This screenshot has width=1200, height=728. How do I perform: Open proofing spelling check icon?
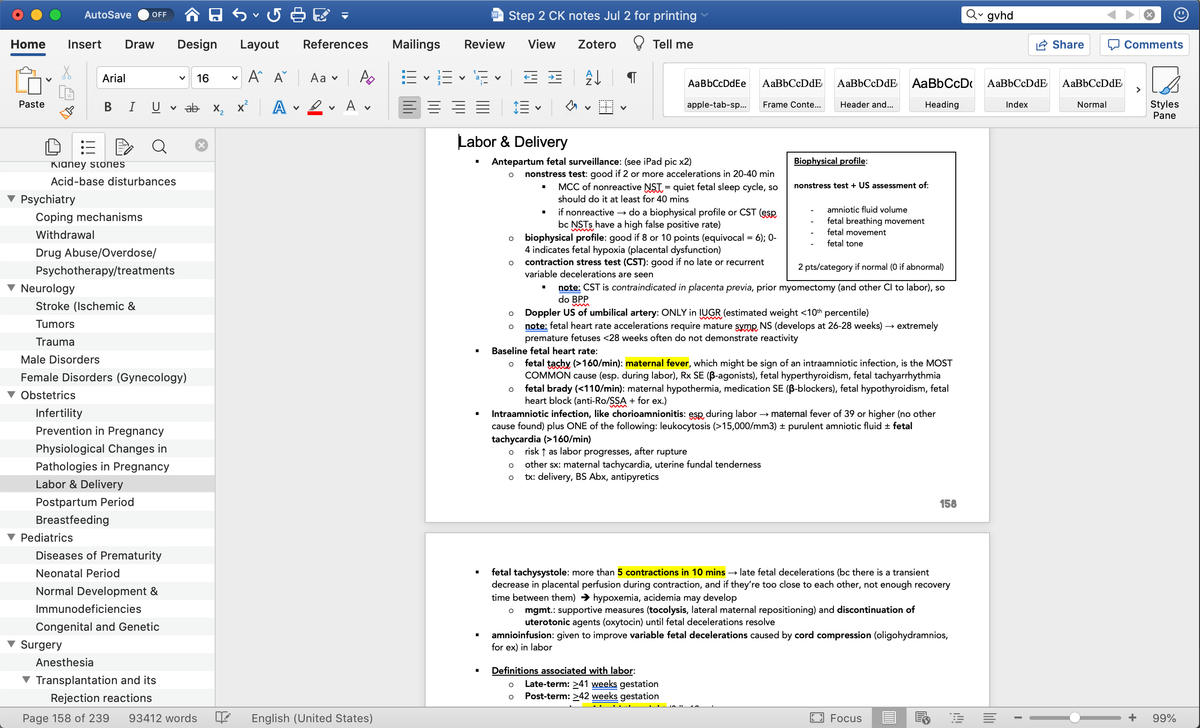(224, 718)
